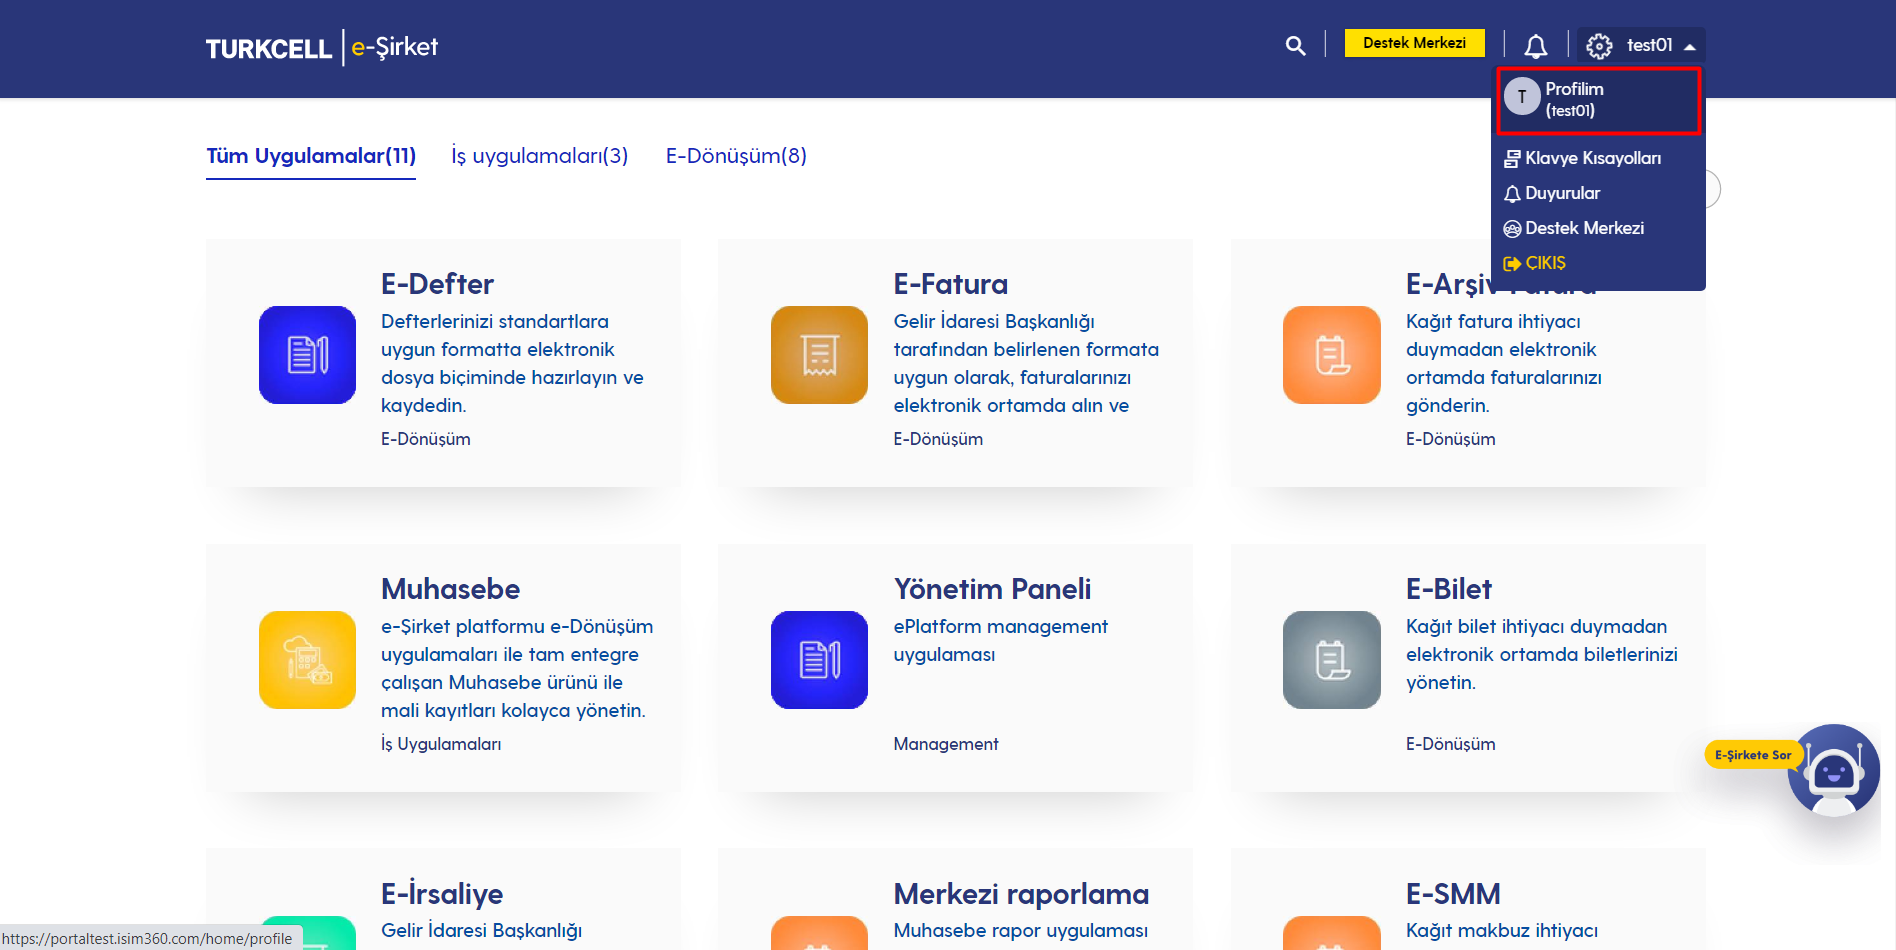Switch to İş uygulamaları(3) tab
Image resolution: width=1896 pixels, height=950 pixels.
coord(540,156)
